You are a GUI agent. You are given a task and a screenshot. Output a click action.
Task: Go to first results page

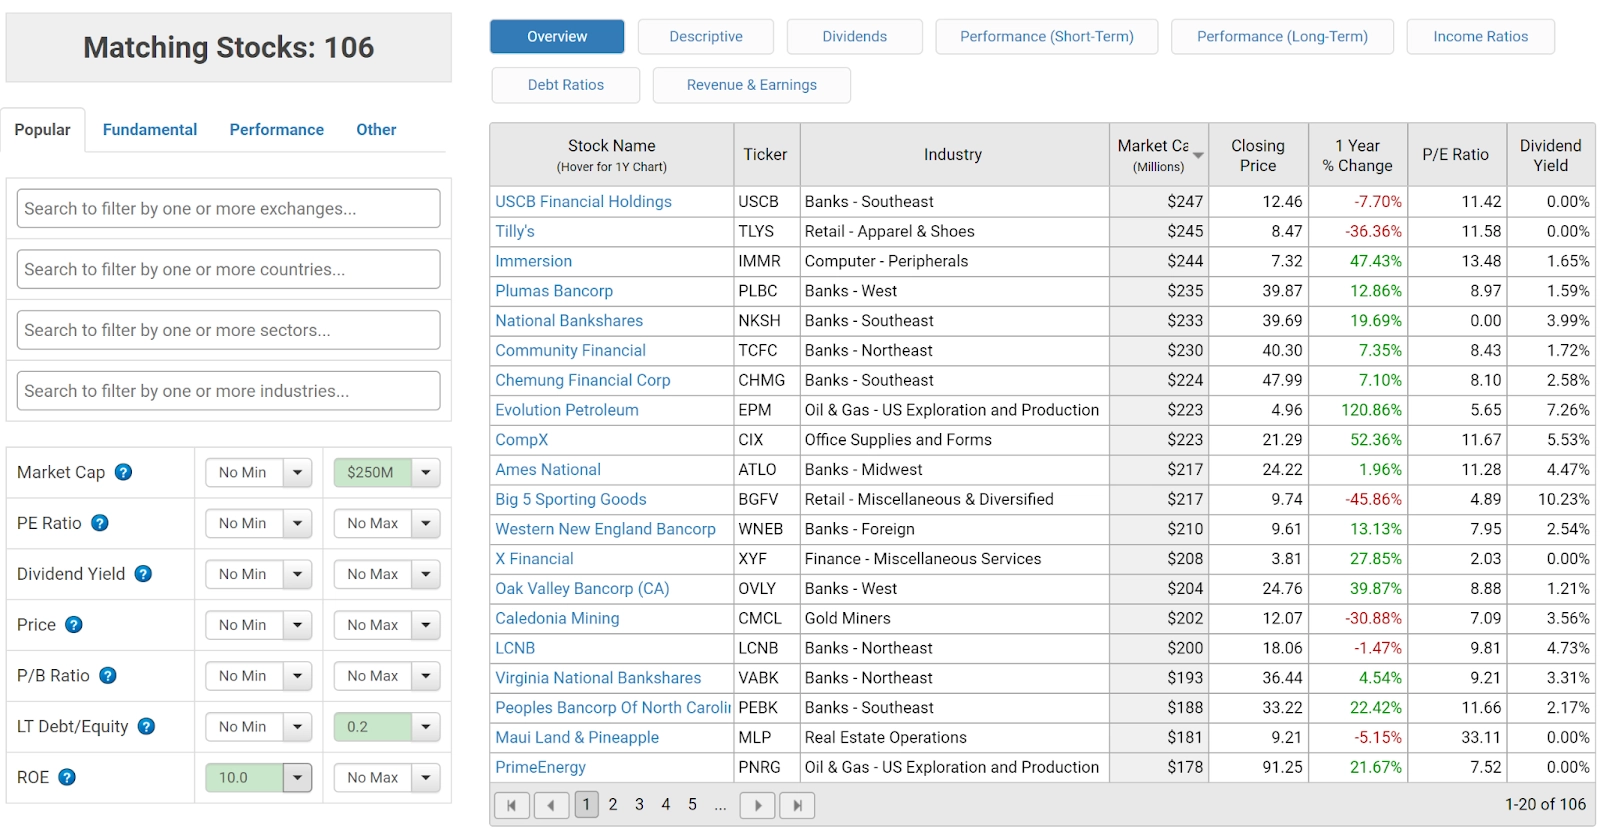coord(512,805)
